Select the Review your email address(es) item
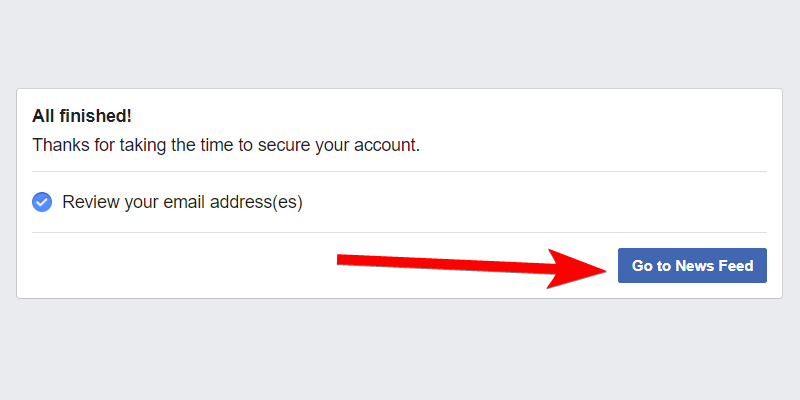This screenshot has width=800, height=400. pyautogui.click(x=182, y=202)
